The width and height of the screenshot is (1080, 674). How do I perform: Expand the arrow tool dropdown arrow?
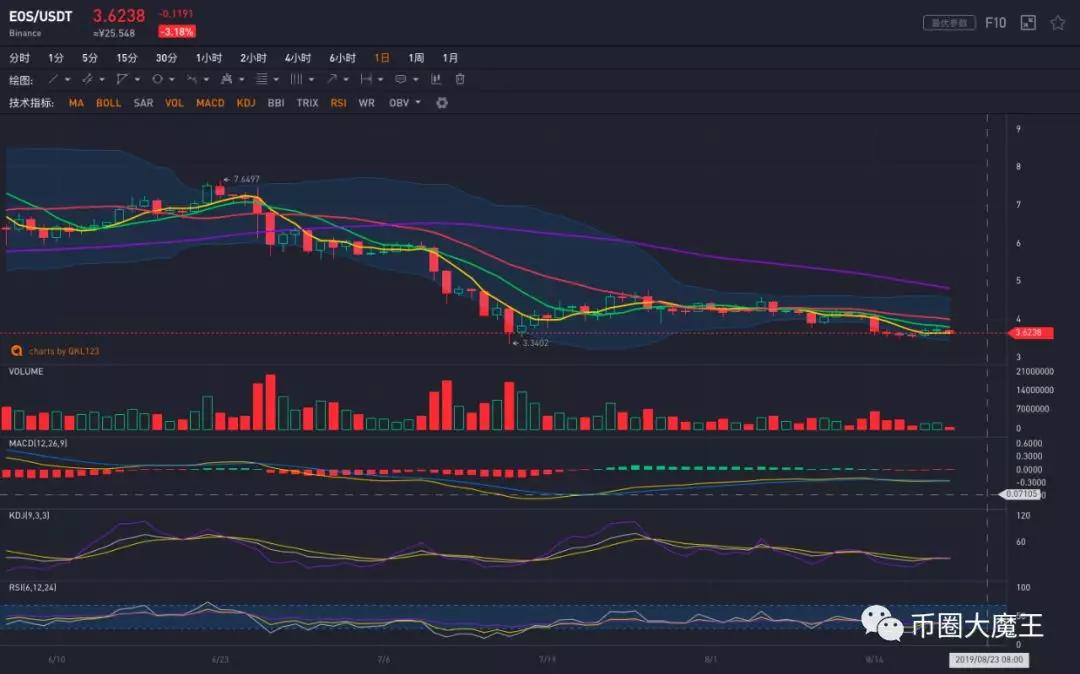click(x=346, y=80)
